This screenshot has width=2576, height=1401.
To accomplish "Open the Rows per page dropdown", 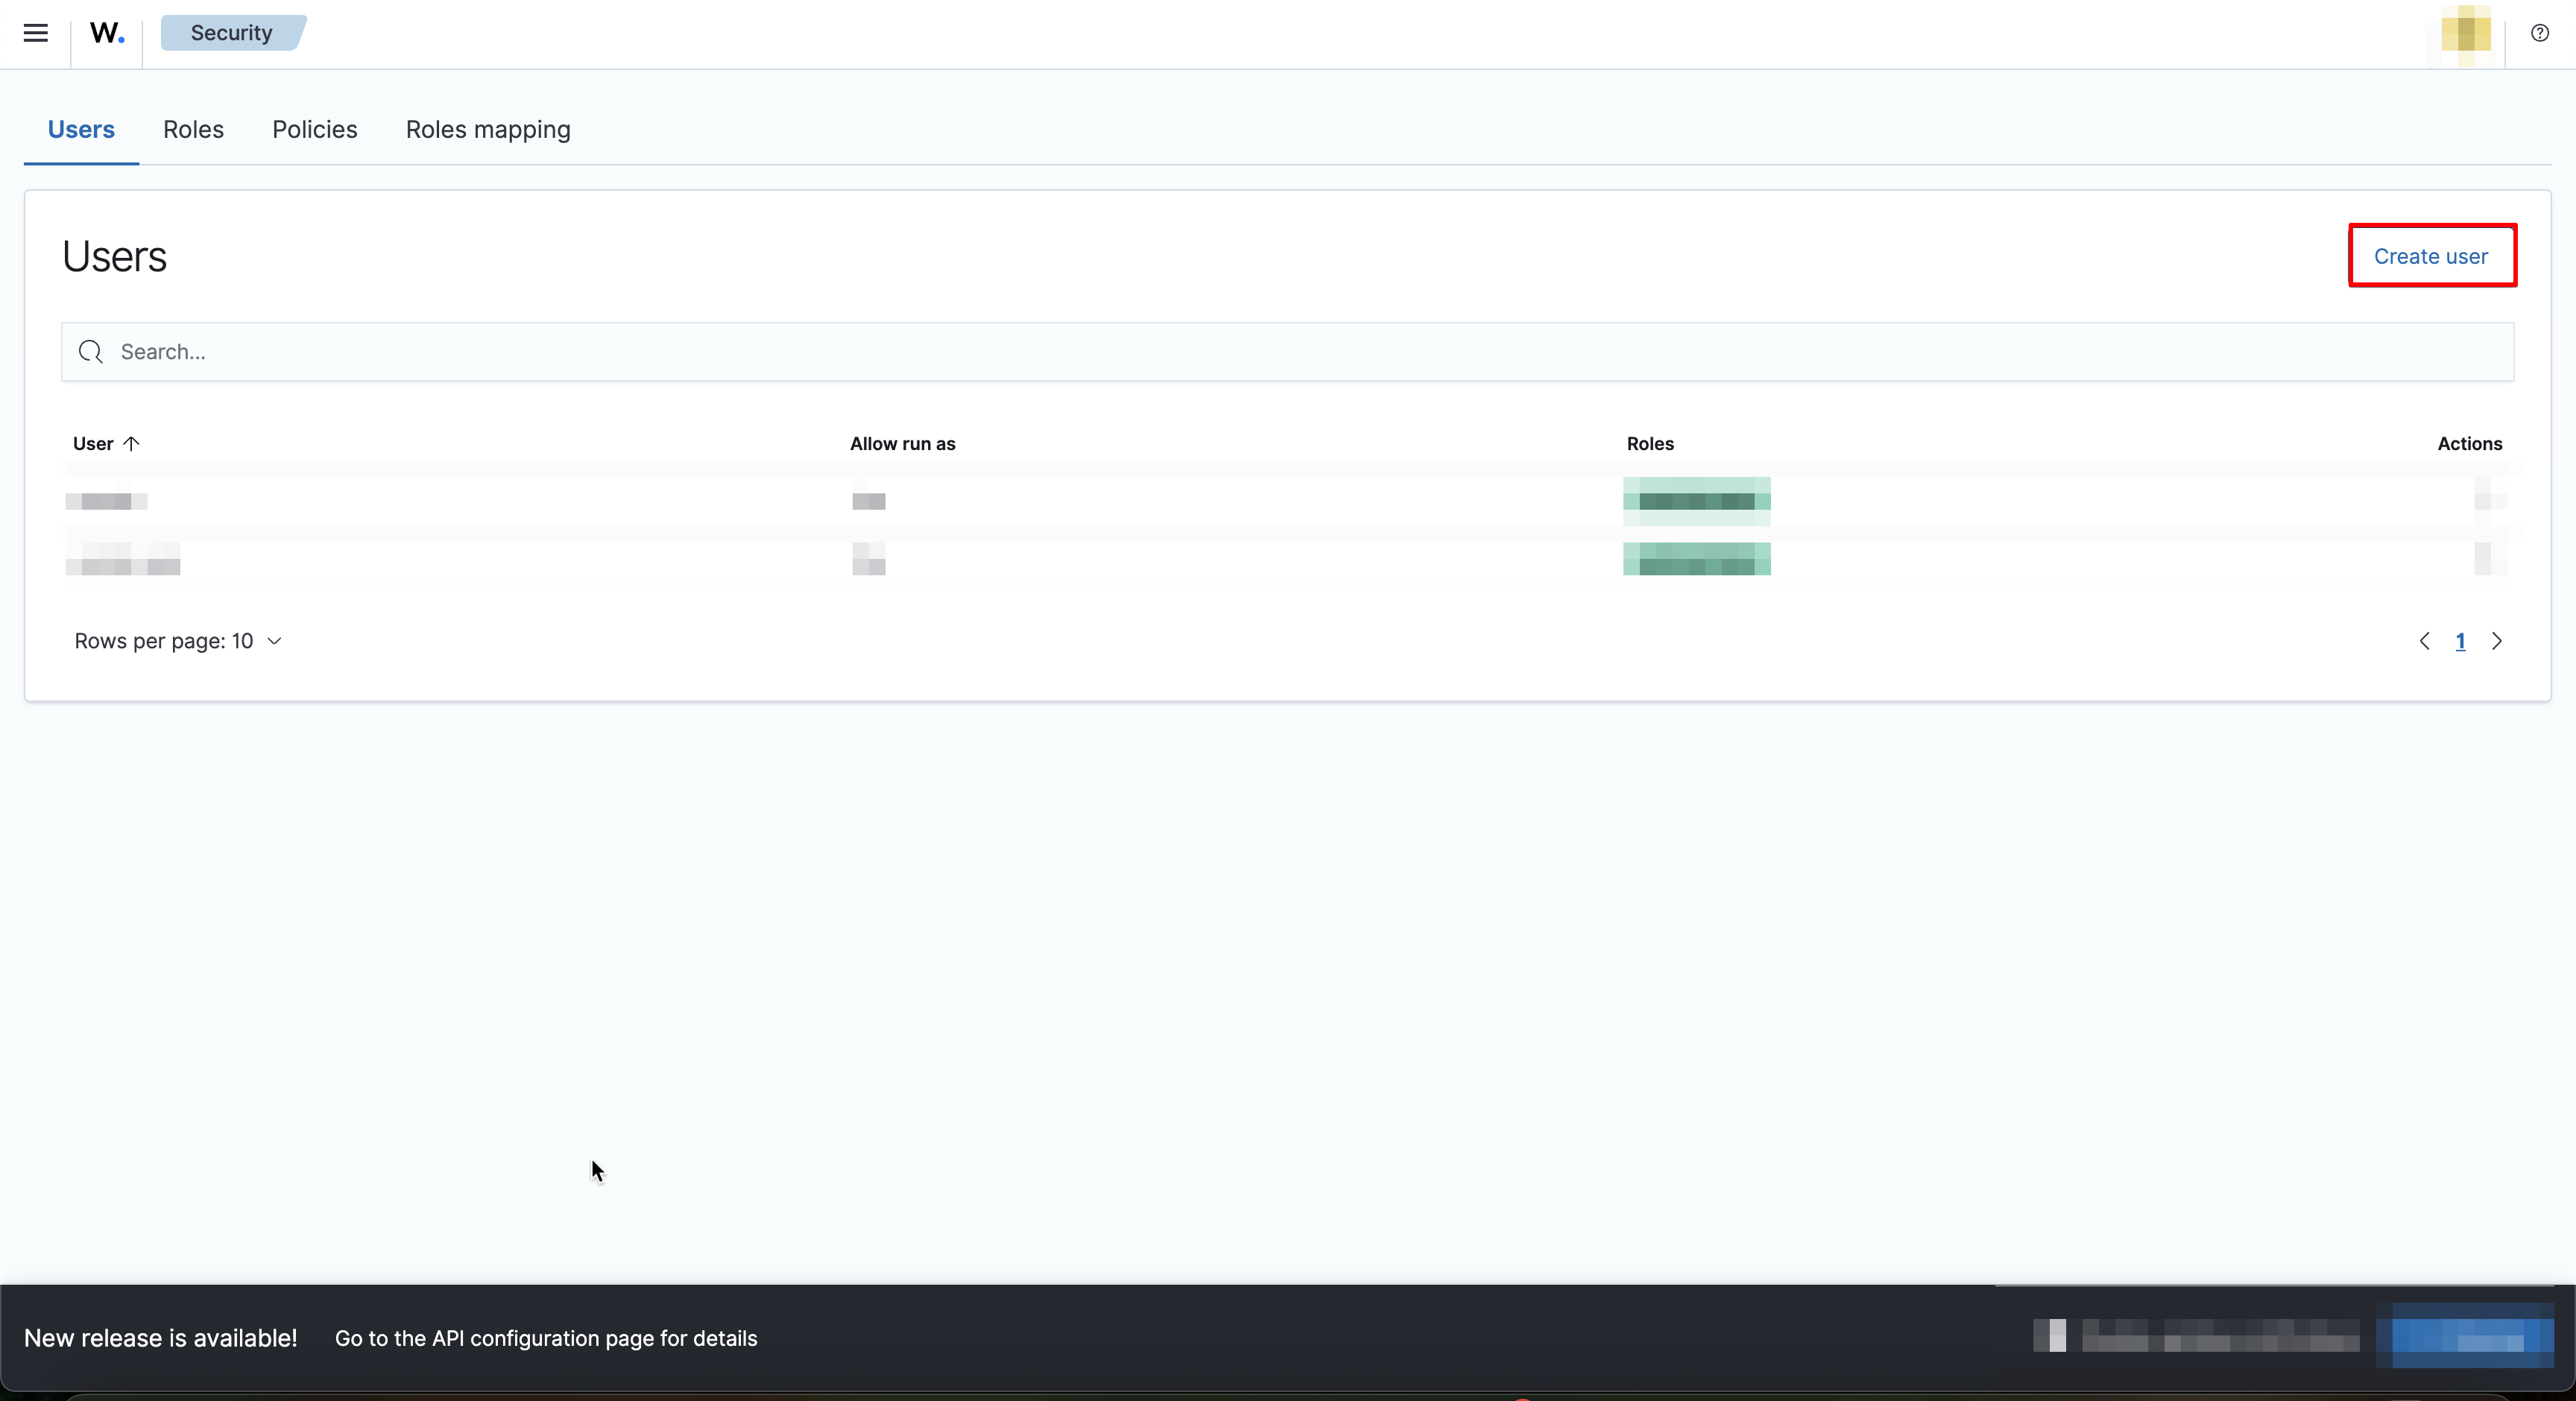I will tap(176, 641).
